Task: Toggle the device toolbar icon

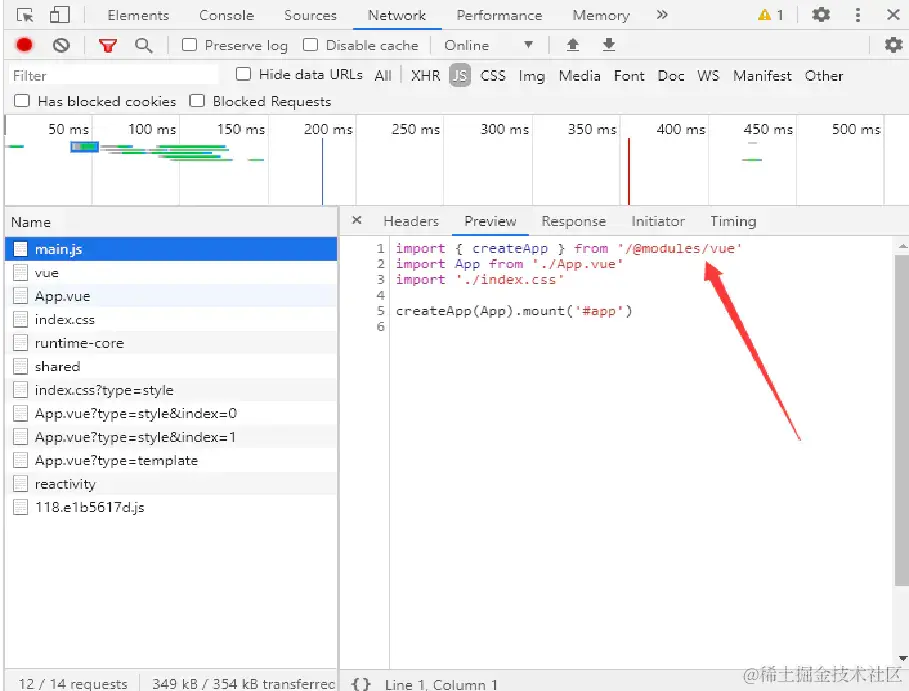Action: coord(60,14)
